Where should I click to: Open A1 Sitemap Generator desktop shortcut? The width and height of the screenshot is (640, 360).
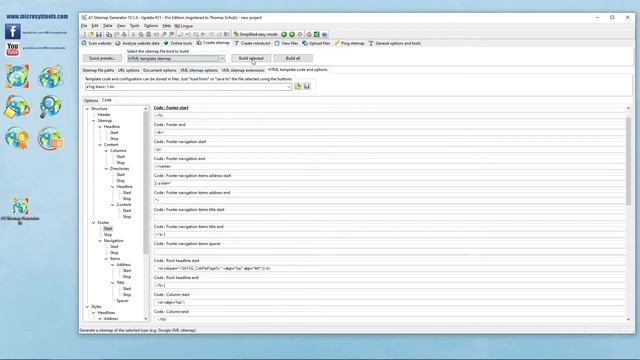[20, 210]
